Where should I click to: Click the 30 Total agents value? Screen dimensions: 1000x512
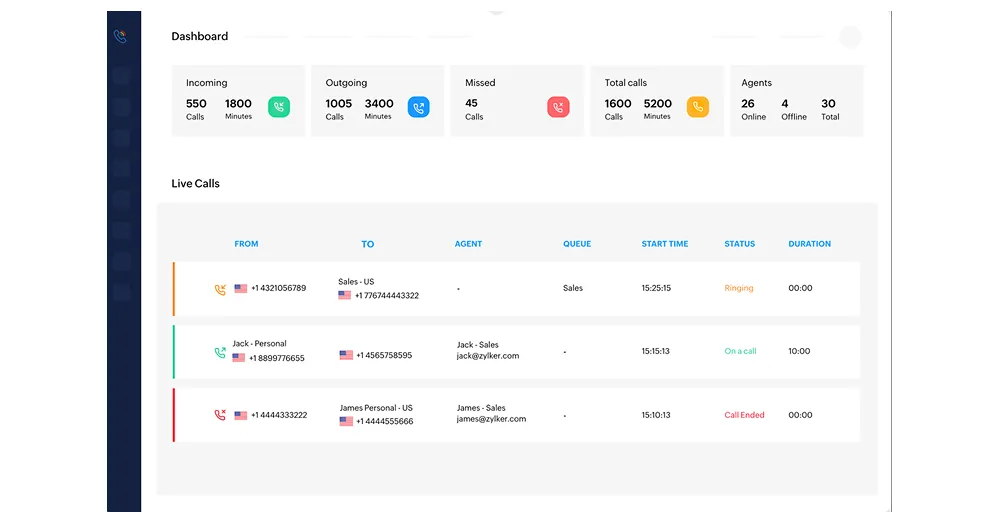click(x=828, y=103)
